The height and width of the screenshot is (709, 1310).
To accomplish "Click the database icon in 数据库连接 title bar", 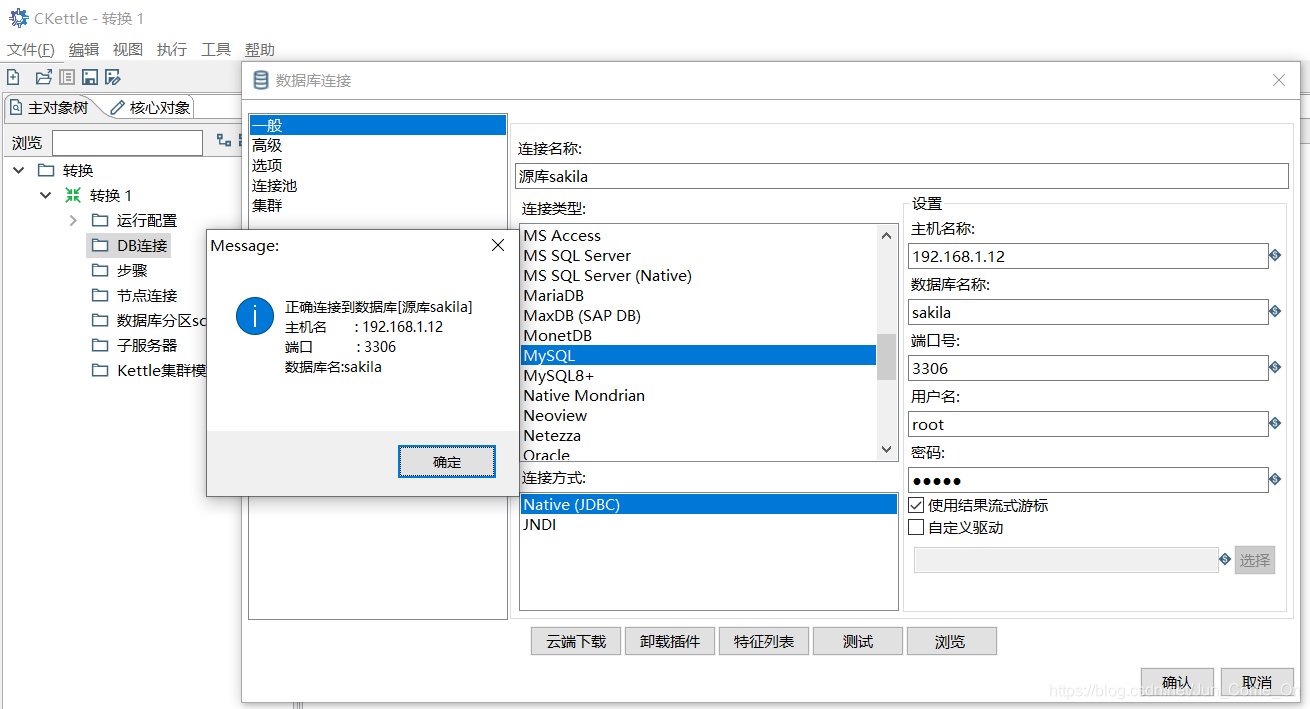I will (259, 80).
